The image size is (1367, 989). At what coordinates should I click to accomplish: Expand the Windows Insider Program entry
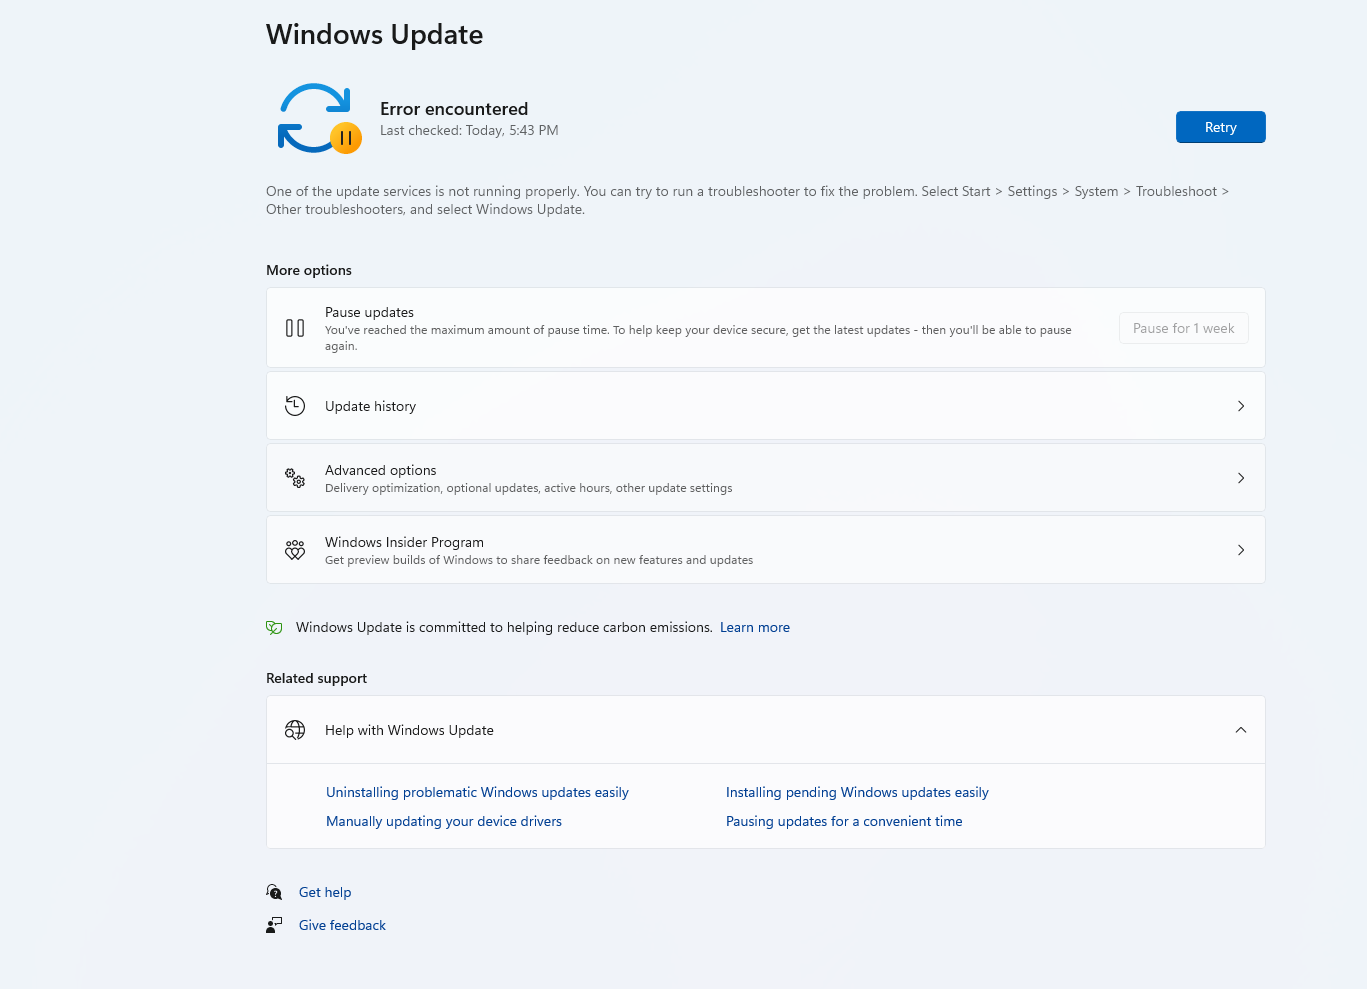[1241, 549]
